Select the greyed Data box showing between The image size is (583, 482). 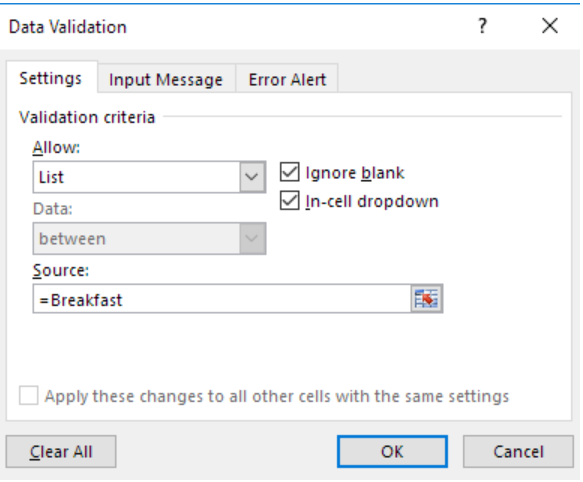[x=149, y=238]
